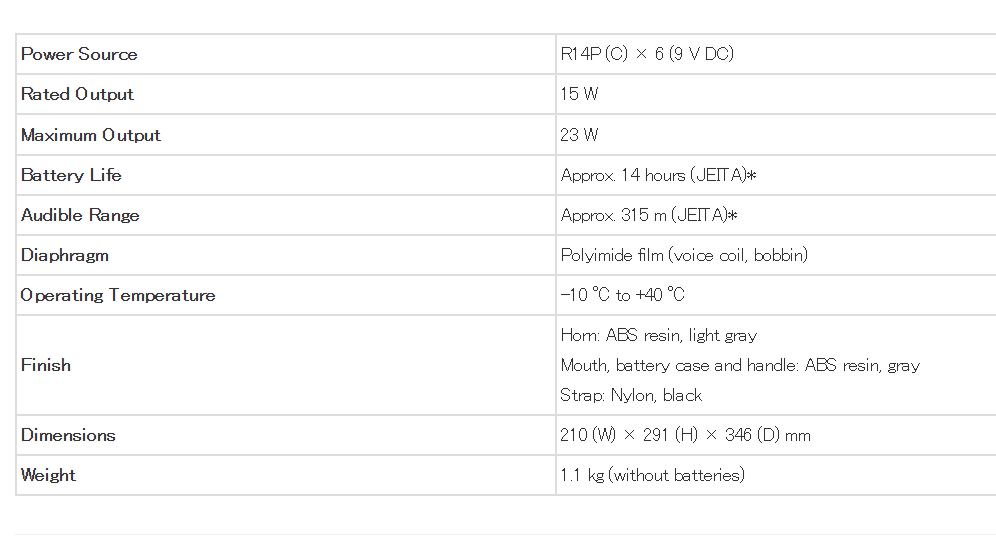Select the 23 W maximum output value
The width and height of the screenshot is (996, 537).
pos(580,135)
